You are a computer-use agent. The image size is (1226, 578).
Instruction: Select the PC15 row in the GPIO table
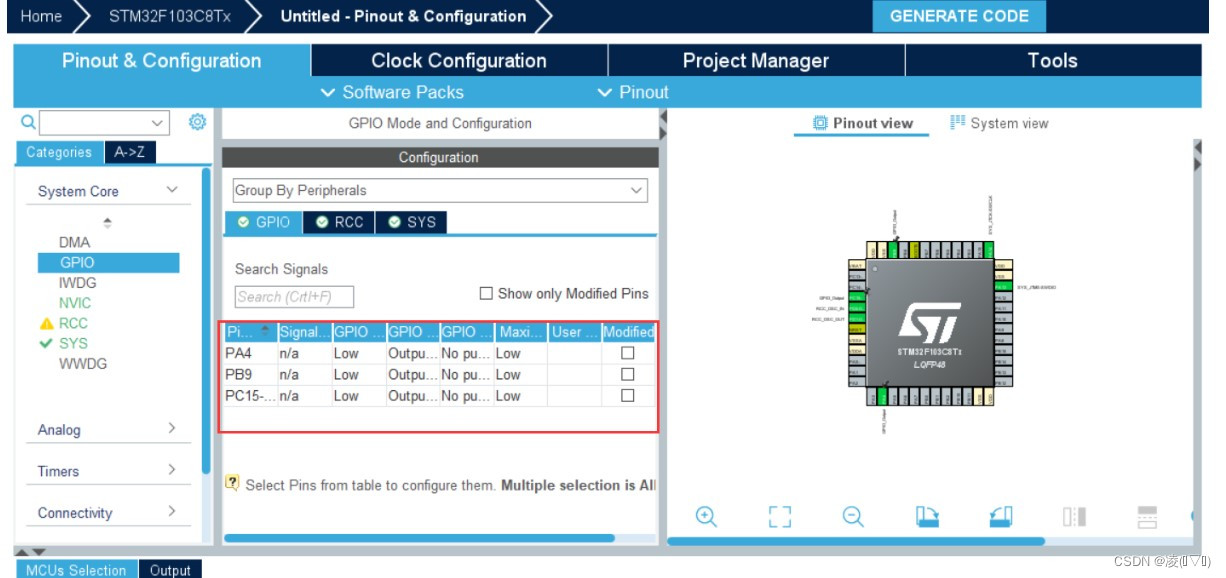pyautogui.click(x=439, y=395)
